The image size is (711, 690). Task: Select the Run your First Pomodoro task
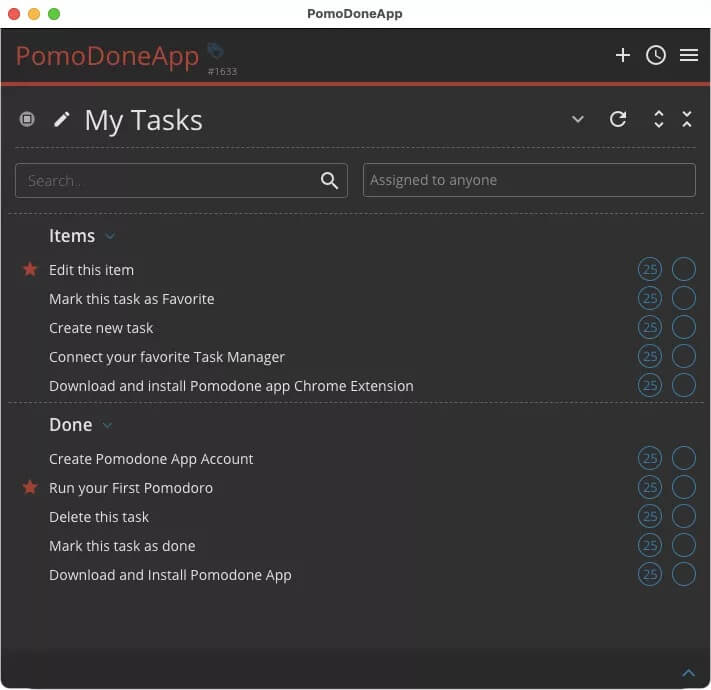[x=131, y=488]
